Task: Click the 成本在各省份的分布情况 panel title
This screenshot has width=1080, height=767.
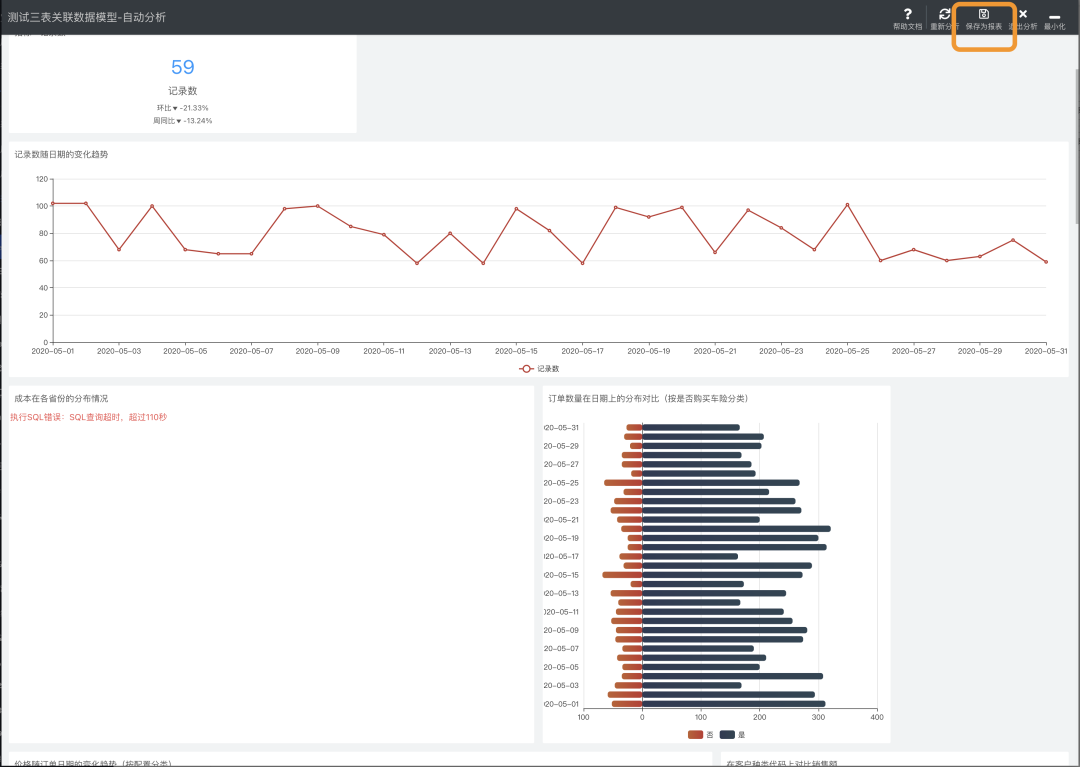Action: point(61,399)
